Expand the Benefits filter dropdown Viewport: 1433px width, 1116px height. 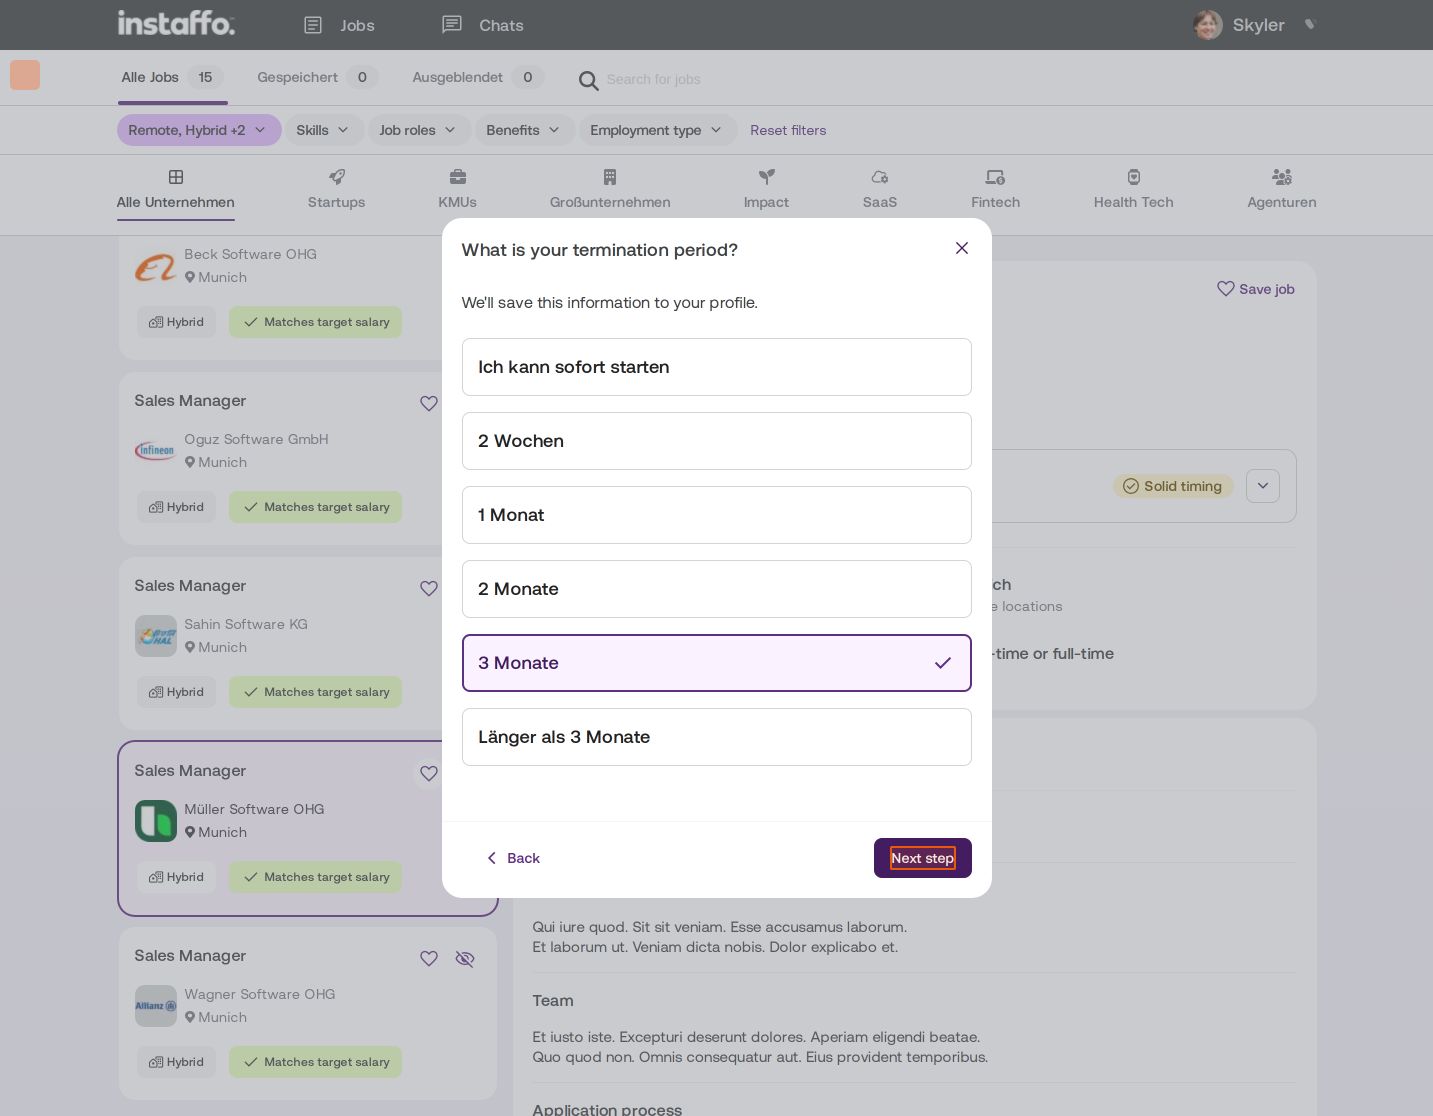tap(523, 130)
